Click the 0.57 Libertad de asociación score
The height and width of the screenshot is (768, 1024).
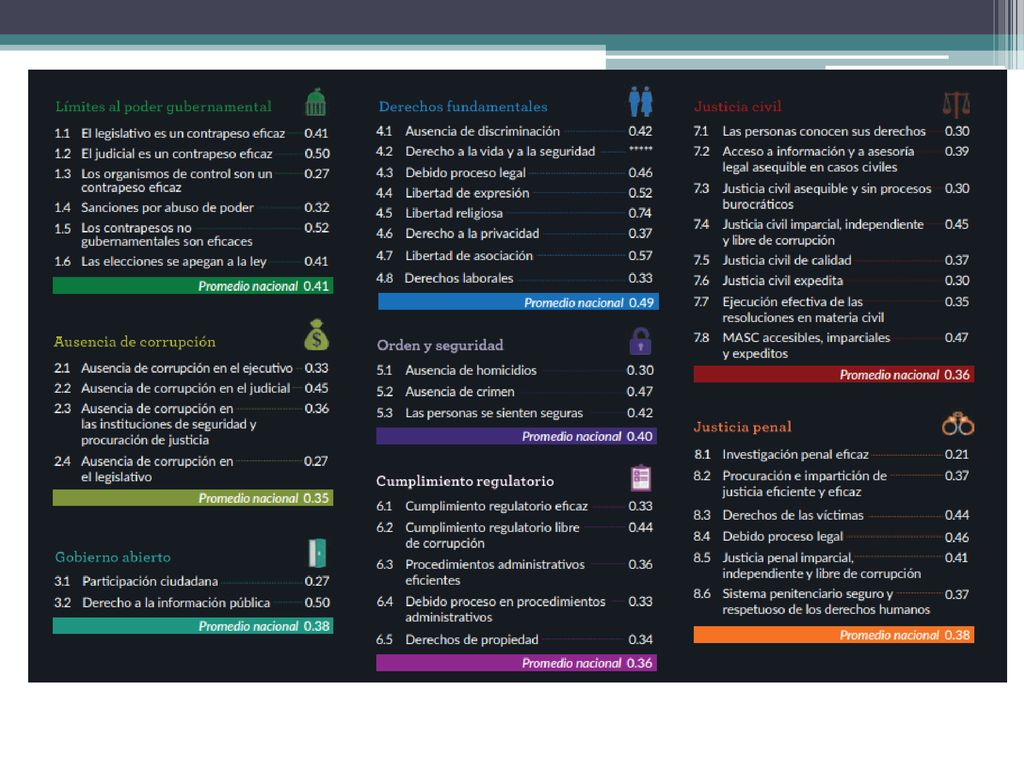[x=641, y=256]
